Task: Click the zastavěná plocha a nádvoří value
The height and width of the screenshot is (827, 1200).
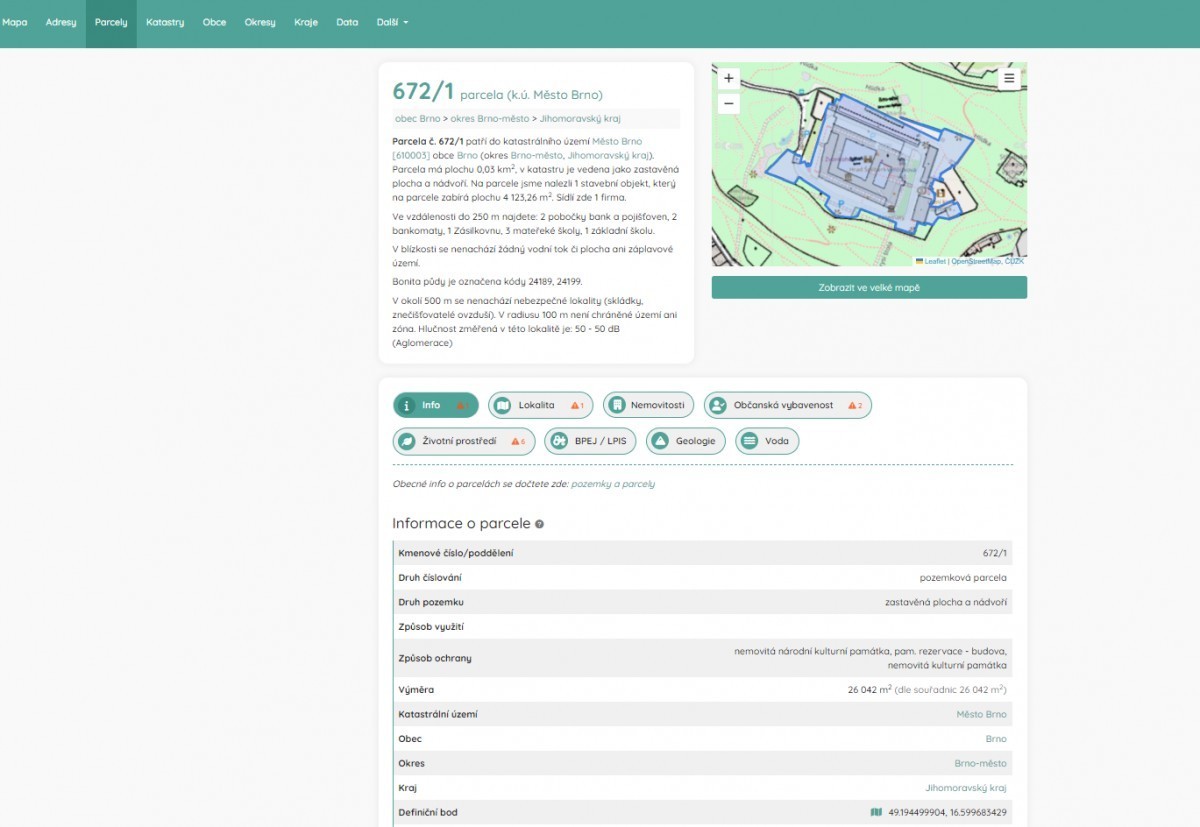Action: (946, 602)
